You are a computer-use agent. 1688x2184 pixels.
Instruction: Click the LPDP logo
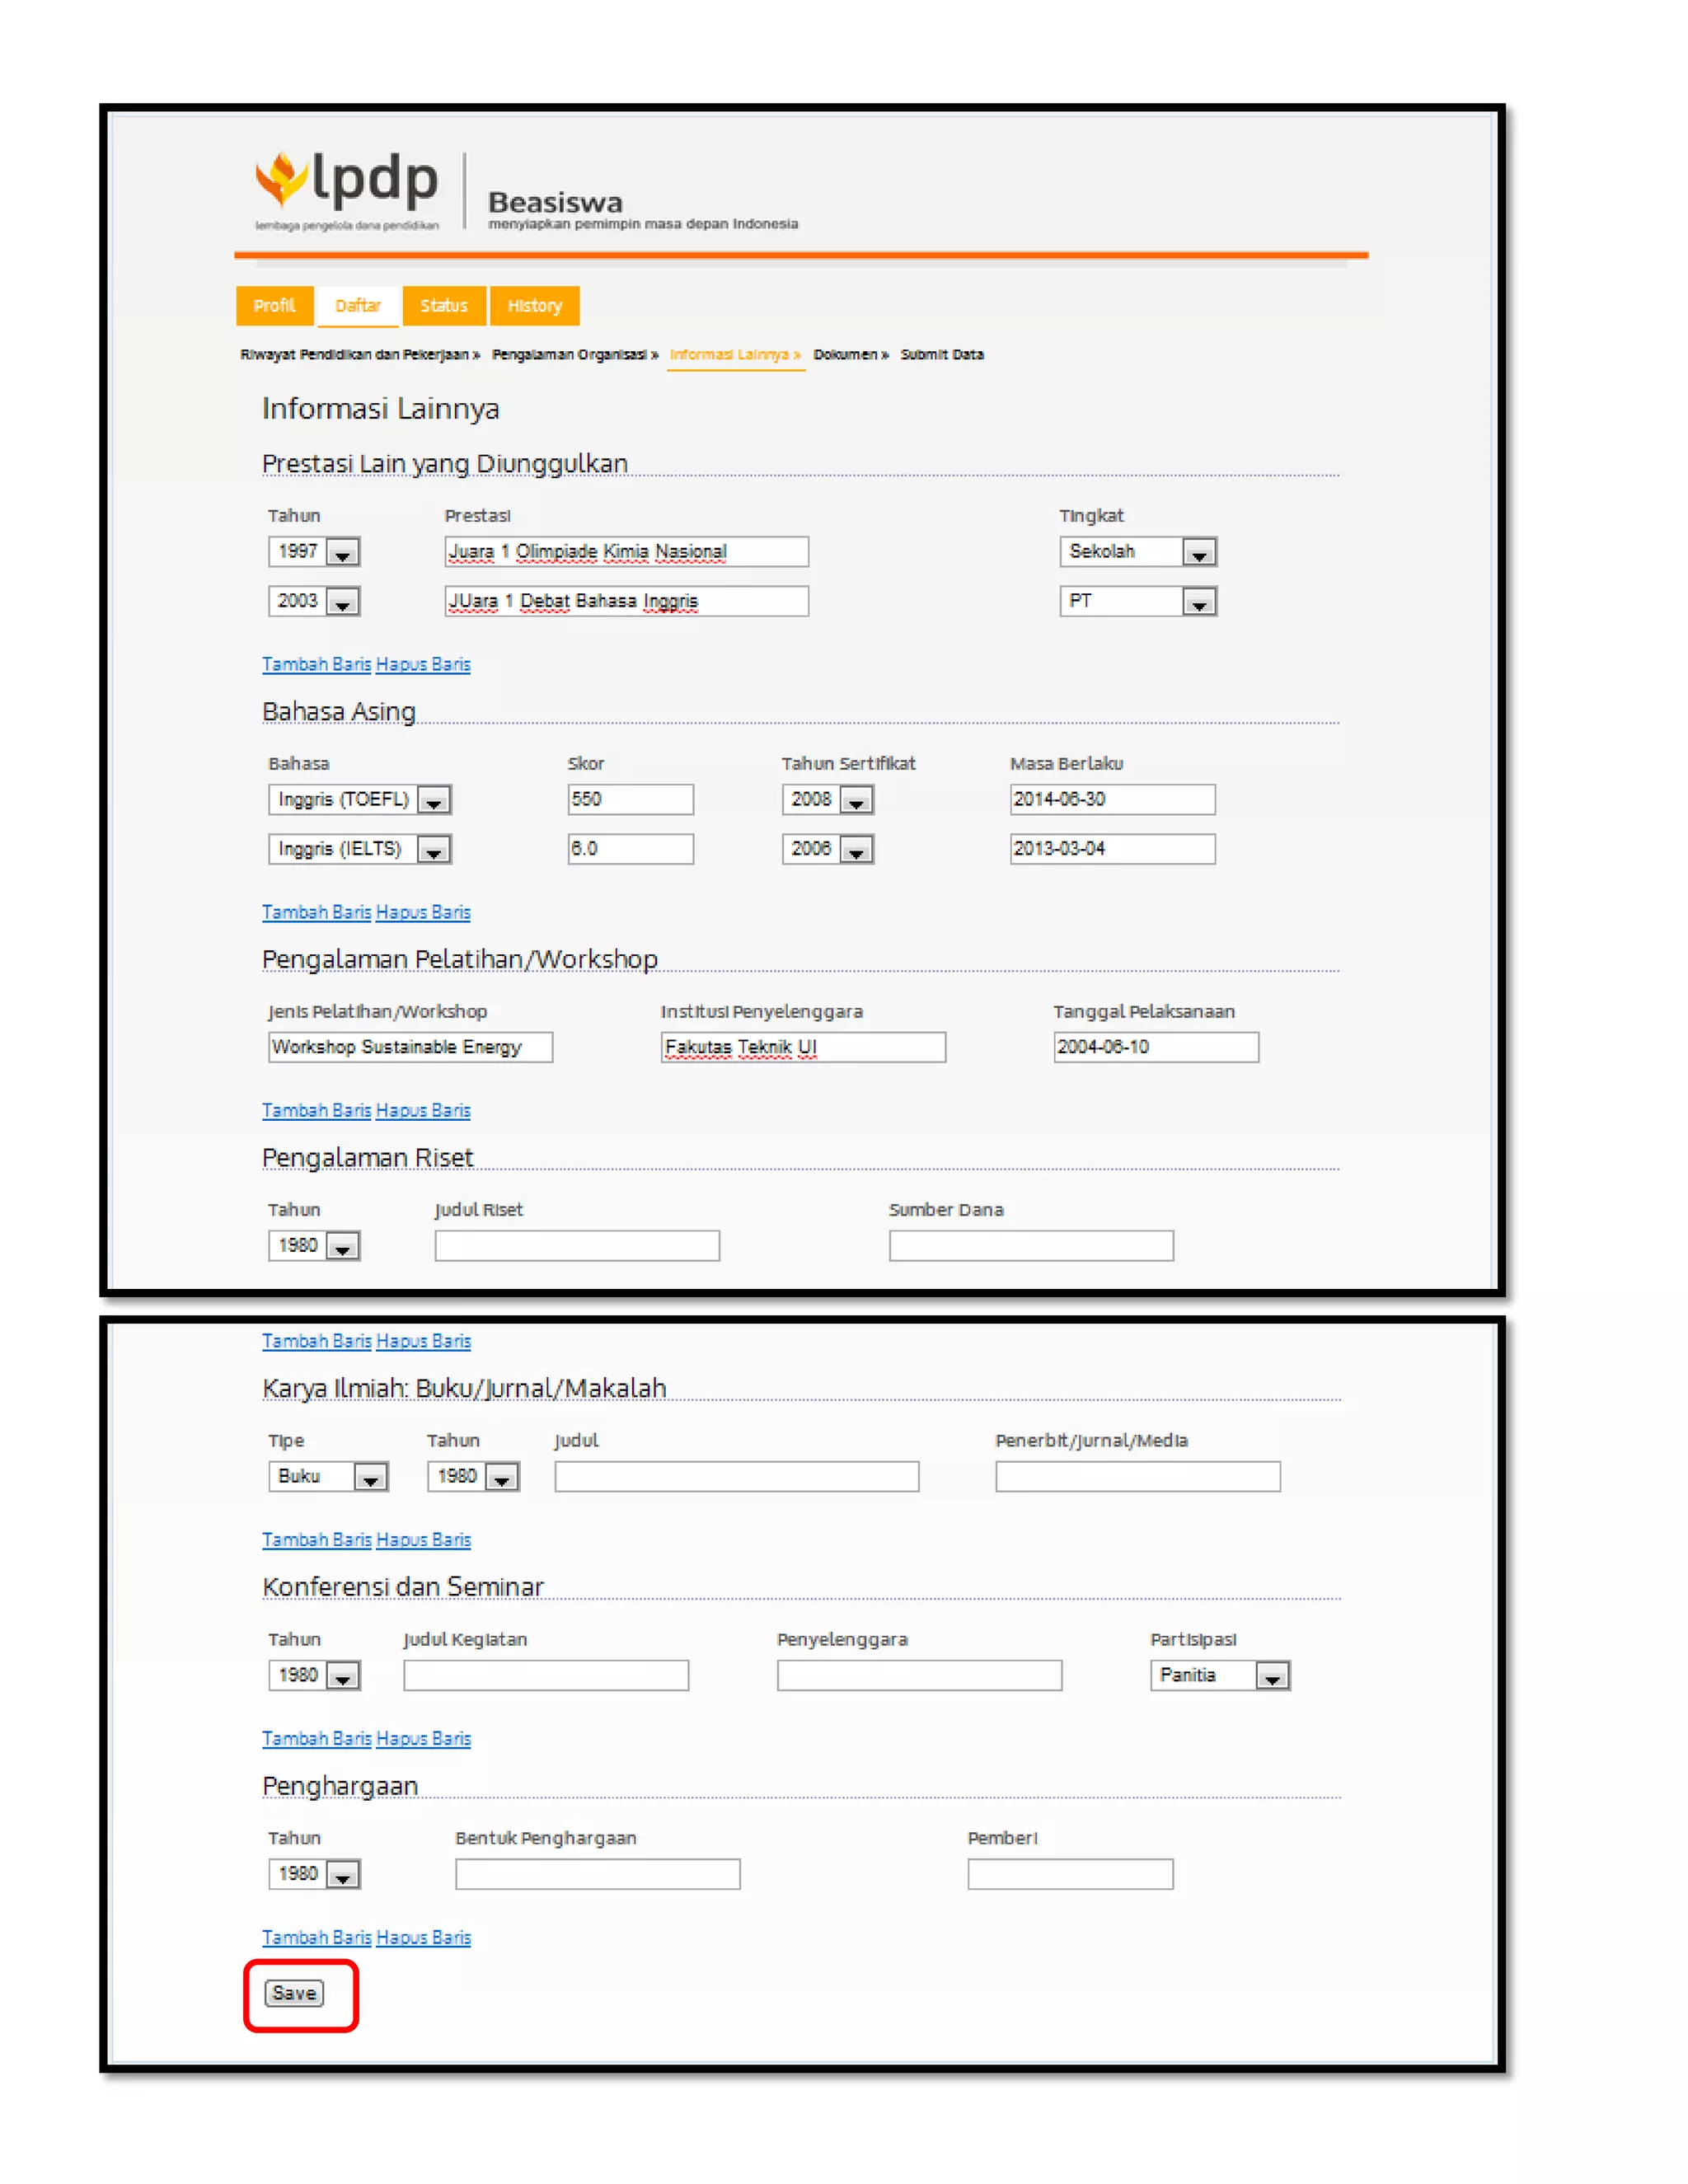click(346, 187)
